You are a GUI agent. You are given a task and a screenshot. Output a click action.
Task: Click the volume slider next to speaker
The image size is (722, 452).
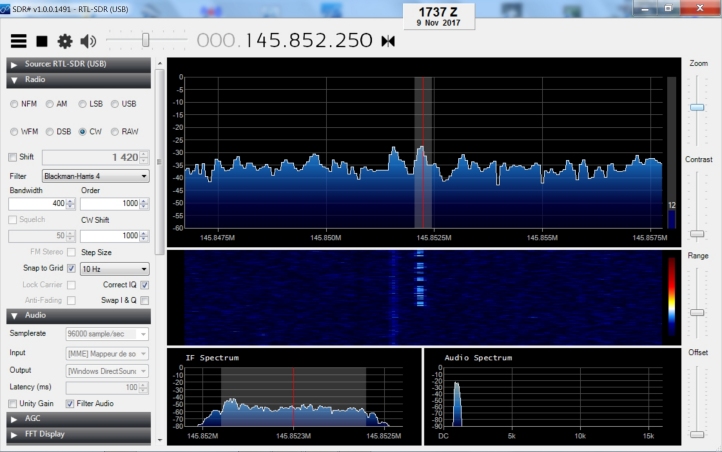click(146, 41)
